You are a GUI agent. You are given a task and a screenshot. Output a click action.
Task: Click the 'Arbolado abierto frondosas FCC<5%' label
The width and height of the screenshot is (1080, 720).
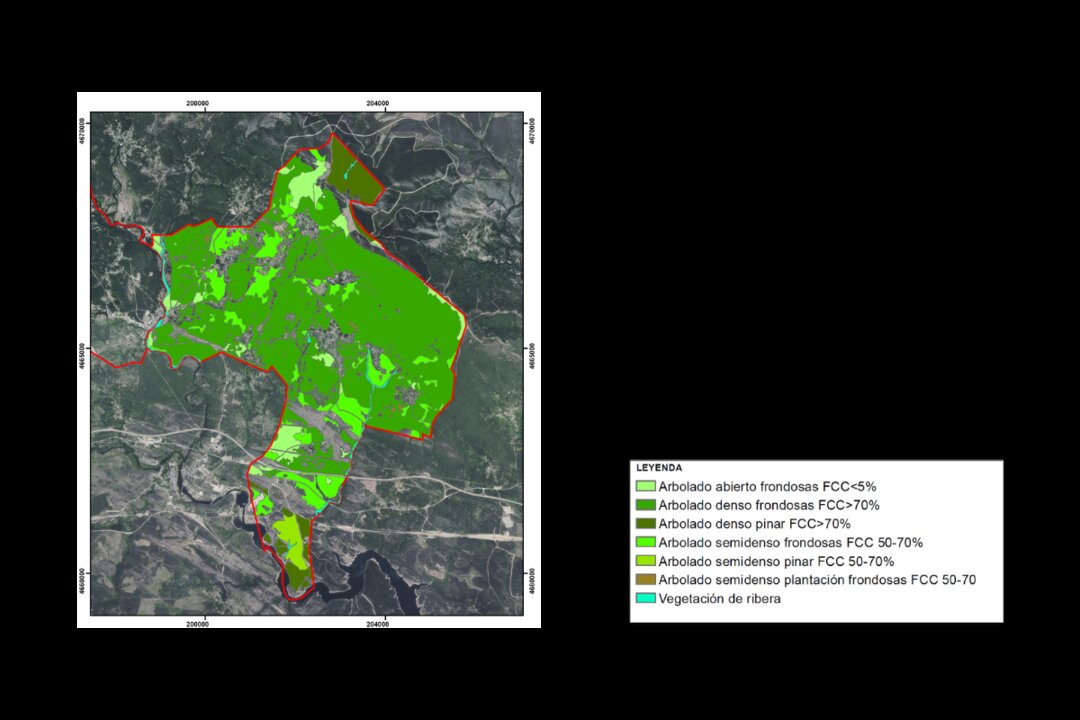point(767,486)
